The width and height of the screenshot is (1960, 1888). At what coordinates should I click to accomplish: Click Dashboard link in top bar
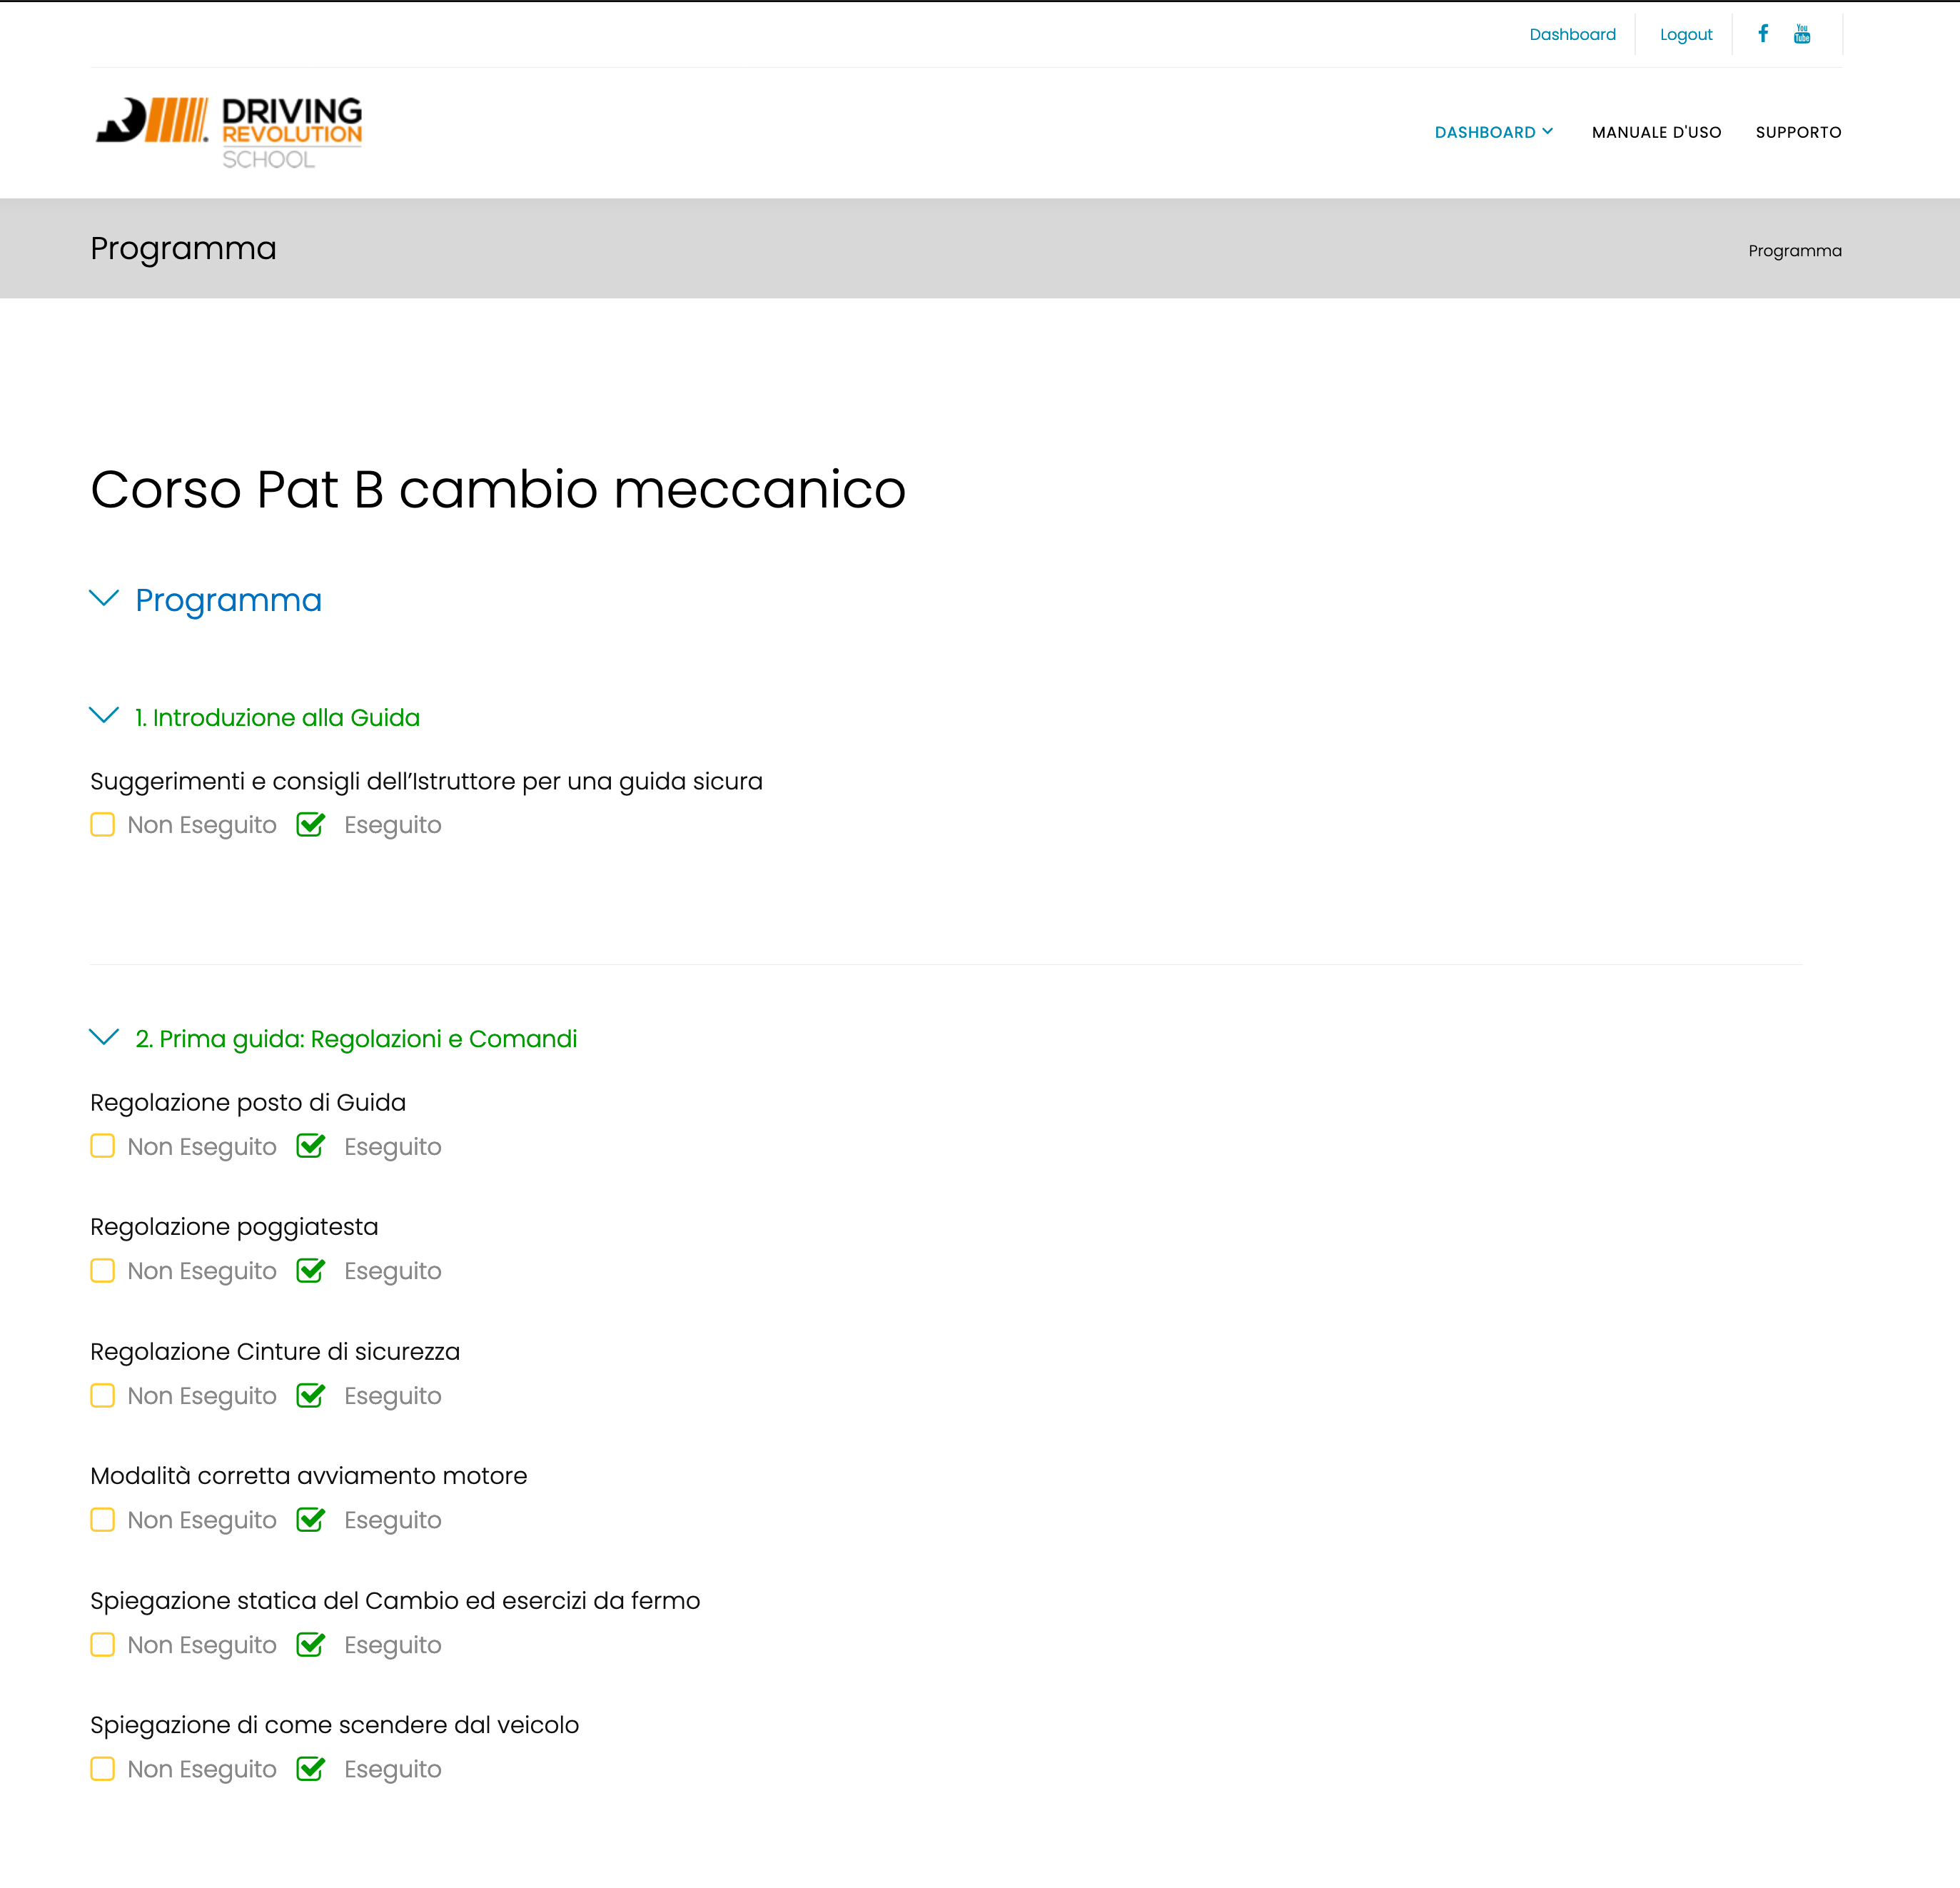coord(1572,34)
